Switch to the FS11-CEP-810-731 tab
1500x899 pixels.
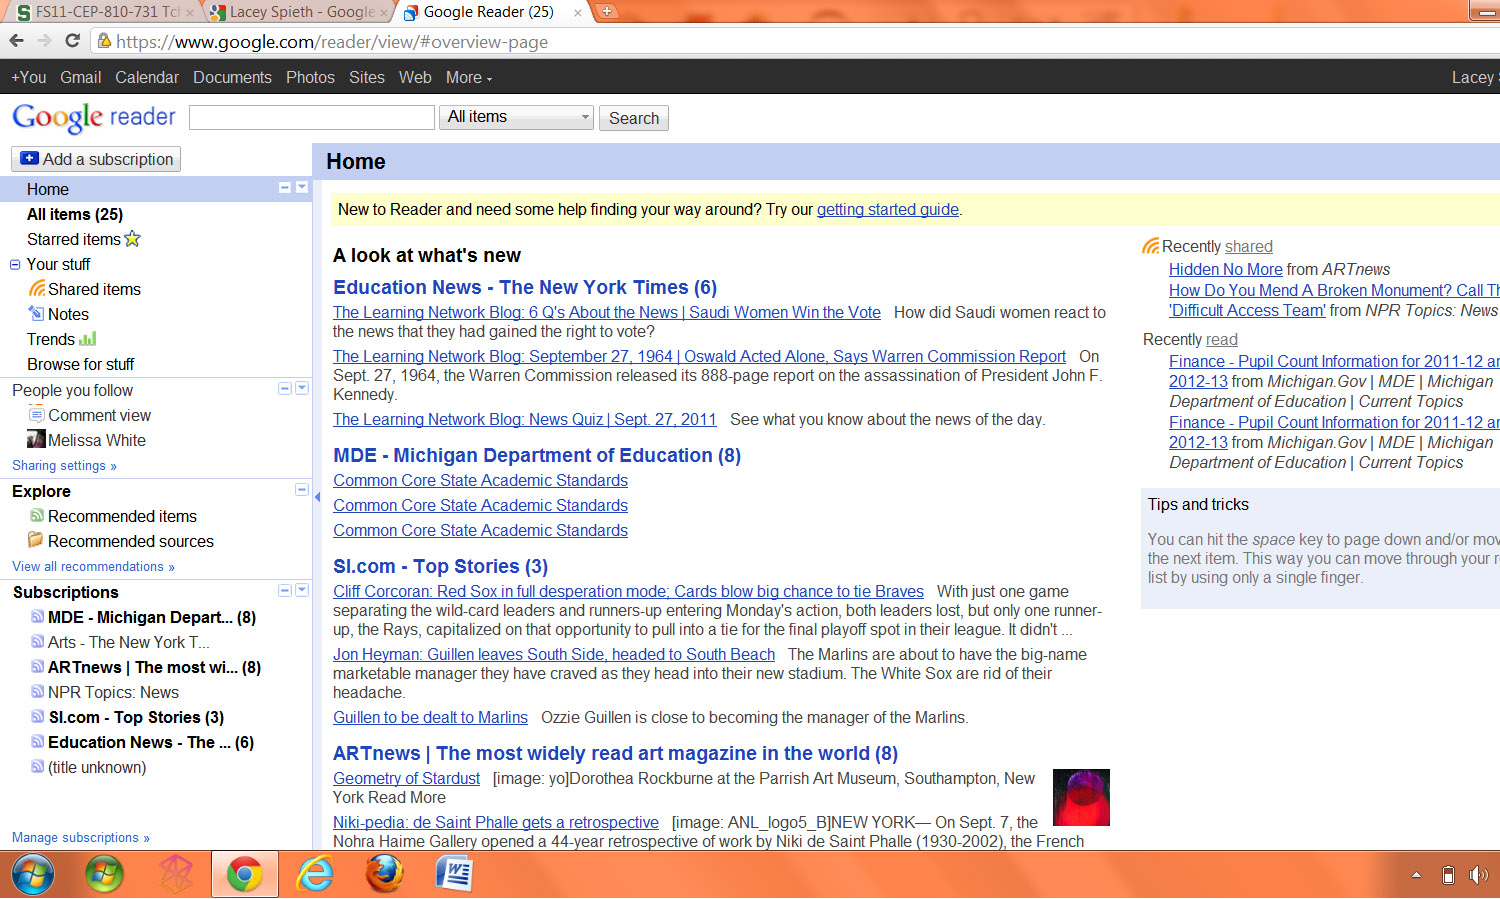click(x=103, y=12)
